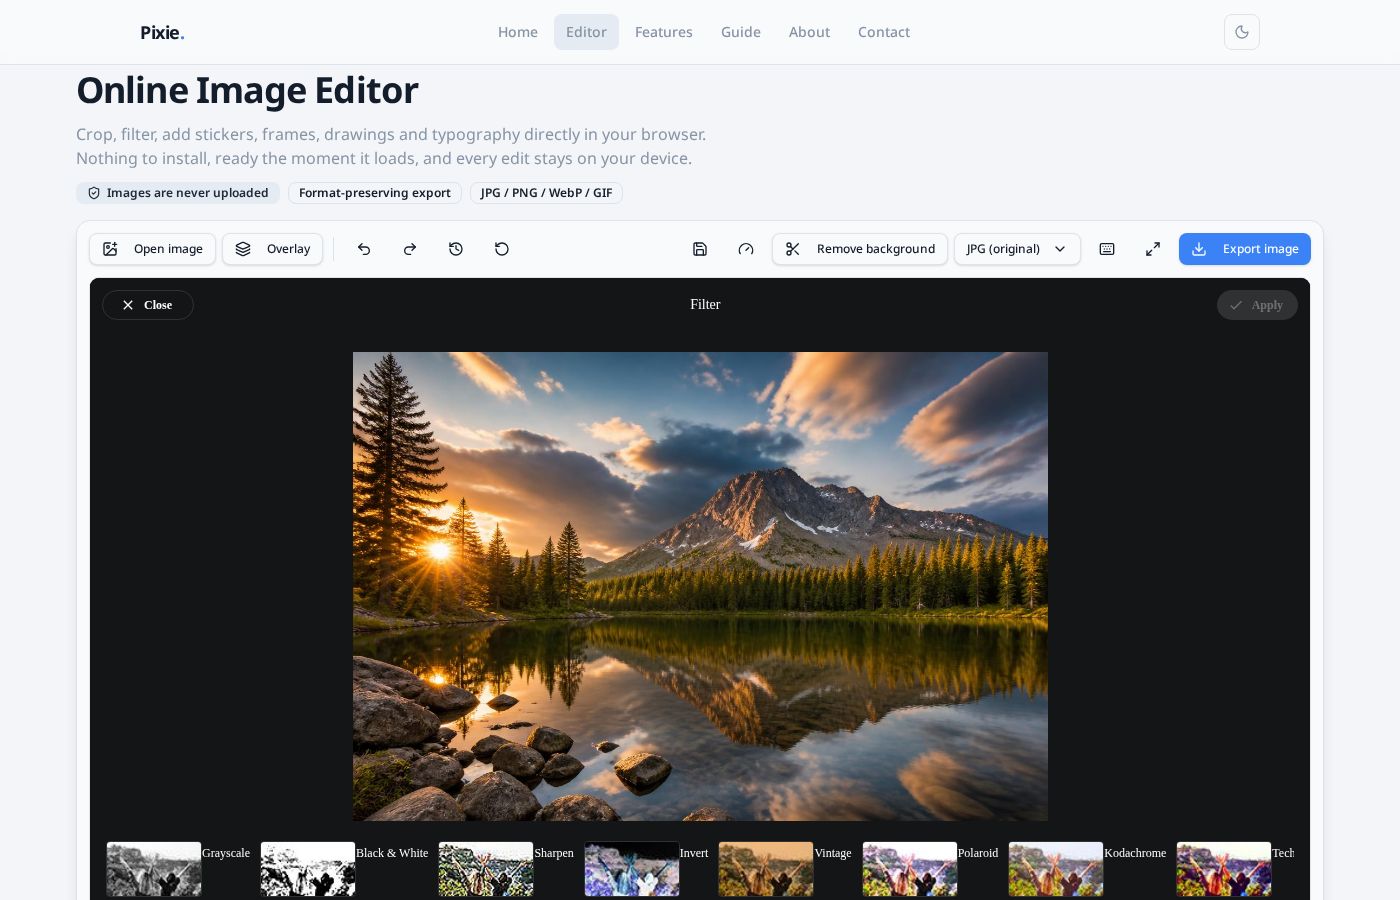This screenshot has height=900, width=1400.
Task: Choose the Grayscale filter thumbnail
Action: (x=154, y=869)
